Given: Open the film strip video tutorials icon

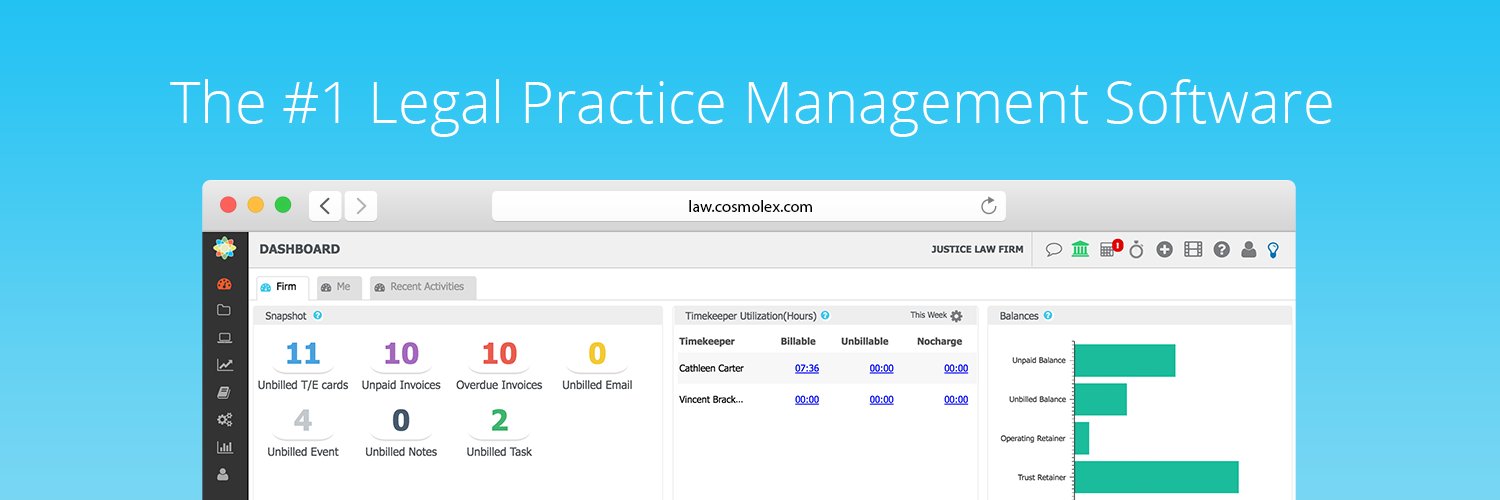Looking at the screenshot, I should pyautogui.click(x=1193, y=250).
